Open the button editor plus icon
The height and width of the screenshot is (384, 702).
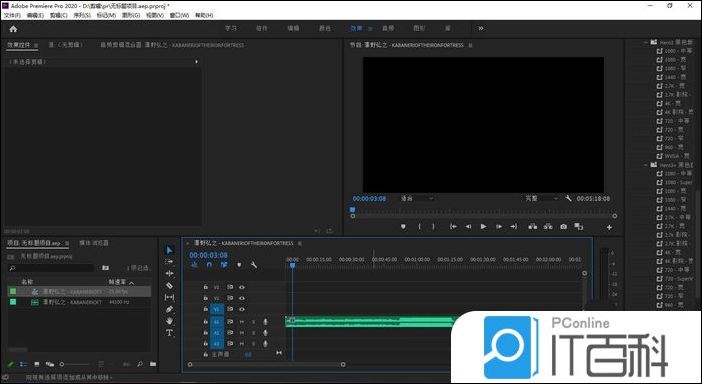coord(609,227)
